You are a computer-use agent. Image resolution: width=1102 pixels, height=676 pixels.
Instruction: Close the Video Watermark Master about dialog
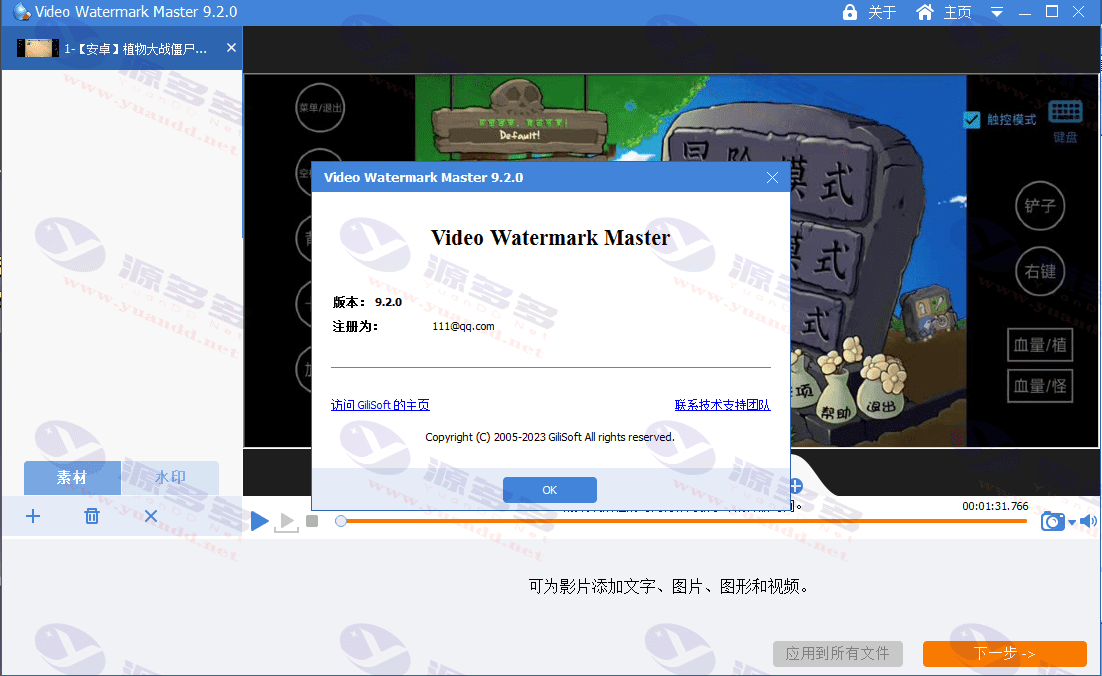(x=772, y=178)
